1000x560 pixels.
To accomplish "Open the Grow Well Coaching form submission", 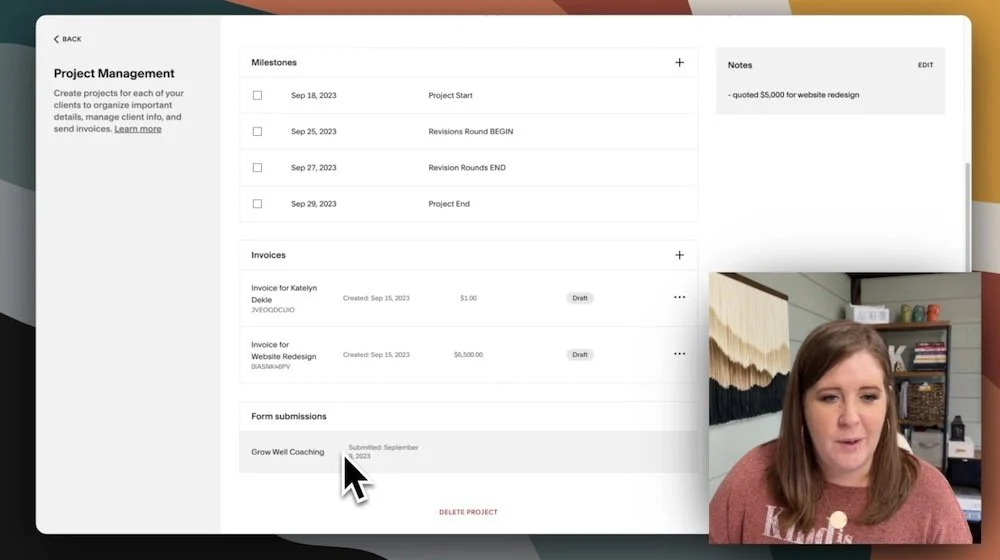I will [468, 452].
